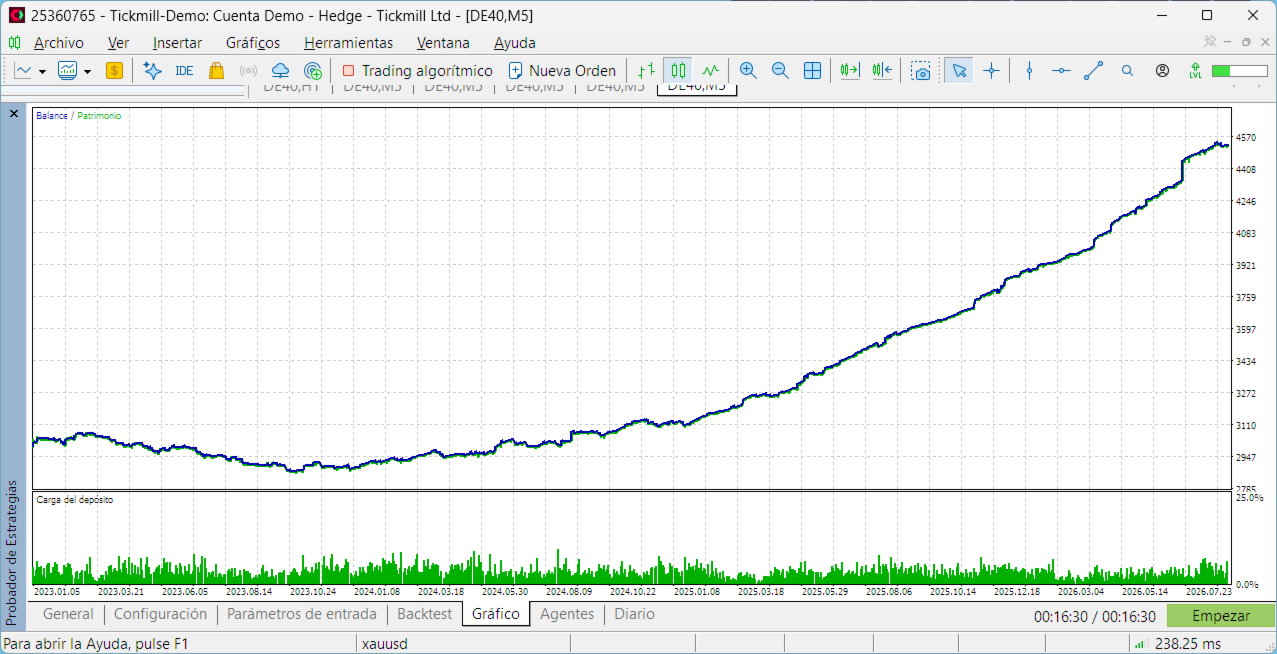Viewport: 1277px width, 654px height.
Task: Open the Parámetros de entrada tab
Action: (302, 614)
